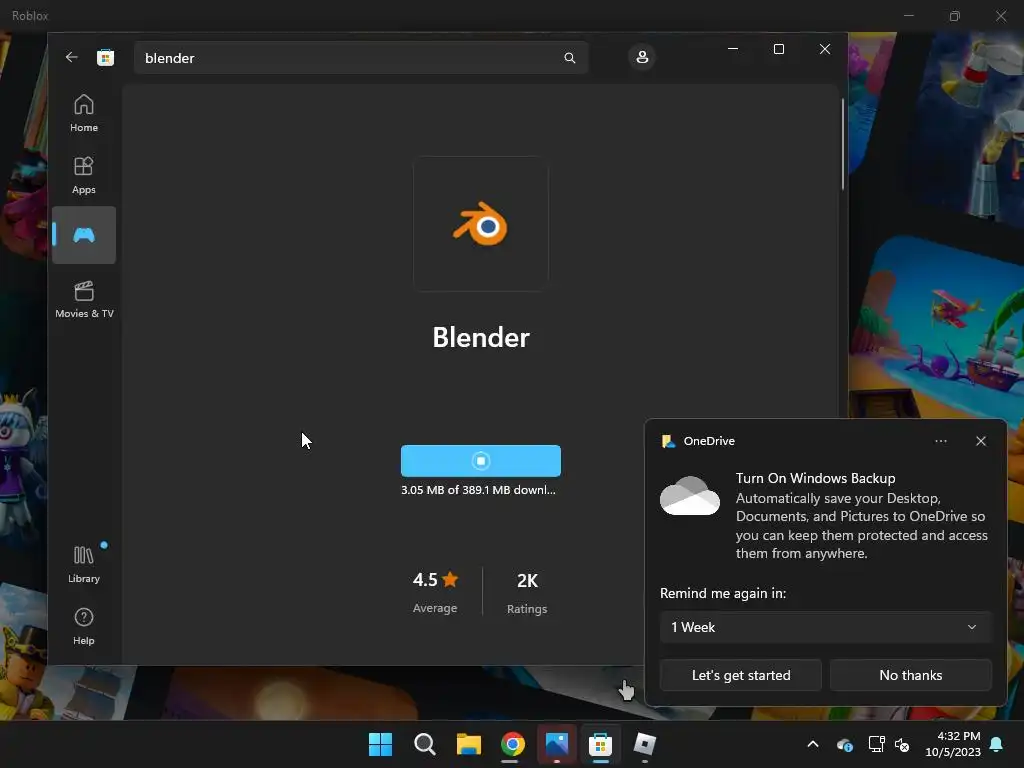Open Google Chrome from taskbar
This screenshot has height=768, width=1024.
tap(513, 744)
